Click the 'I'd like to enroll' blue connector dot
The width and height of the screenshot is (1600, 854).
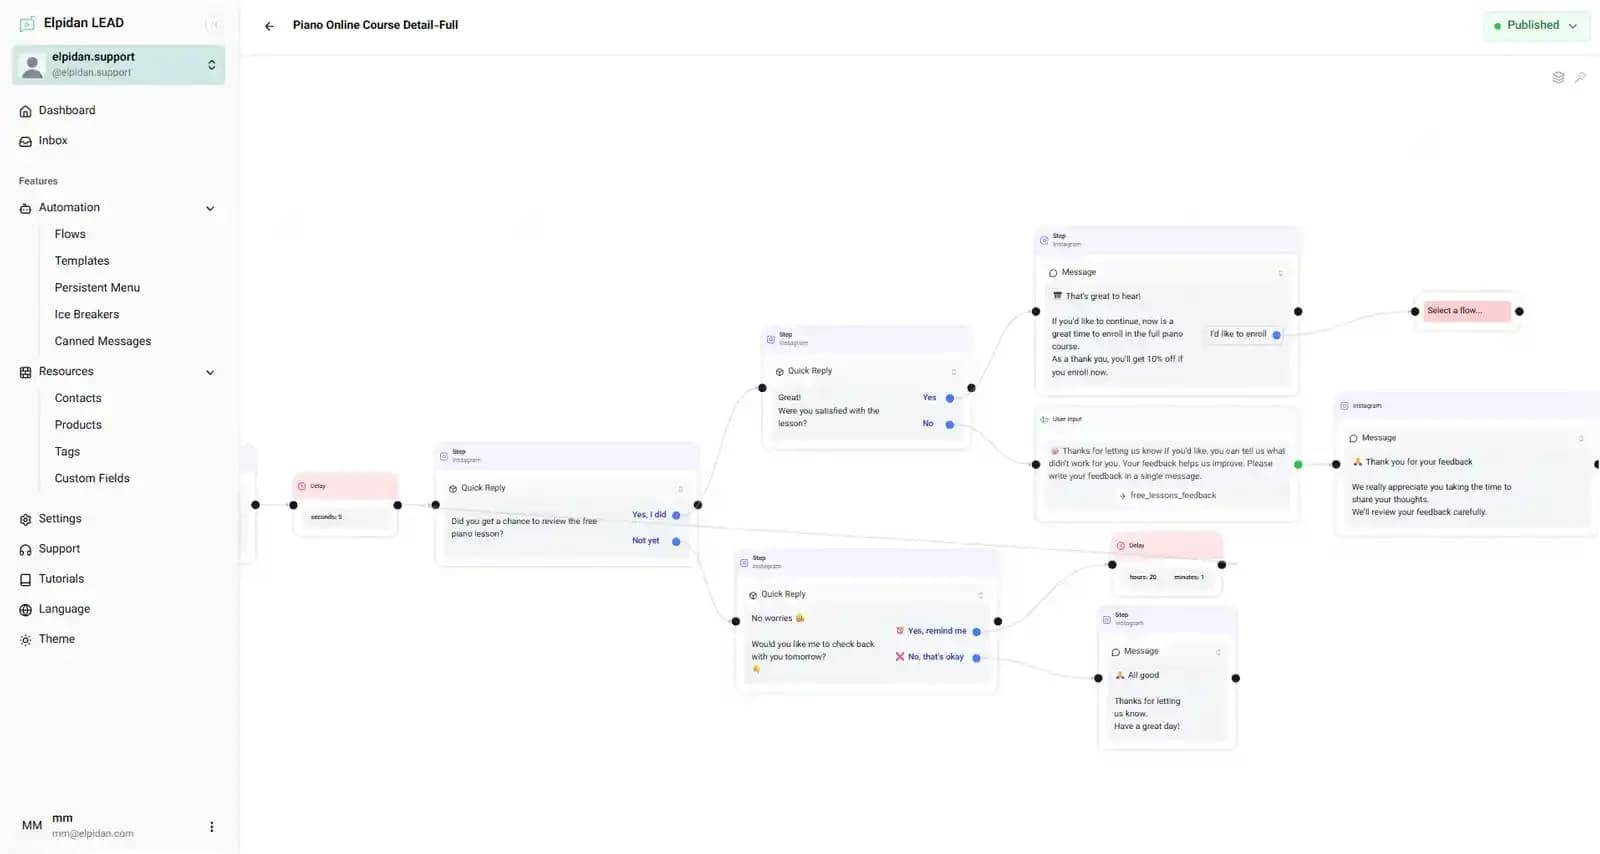(1276, 335)
